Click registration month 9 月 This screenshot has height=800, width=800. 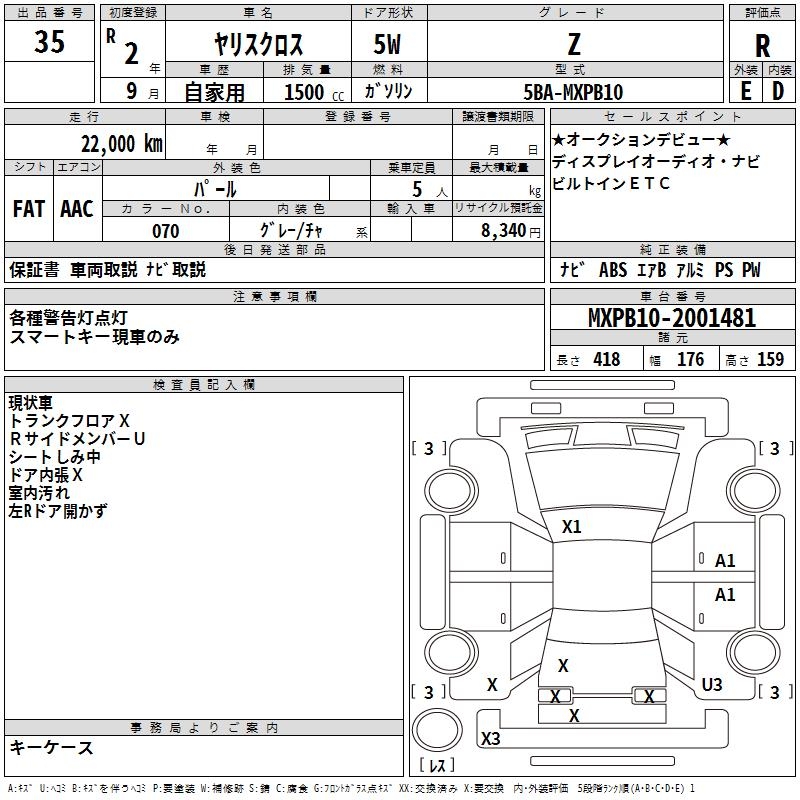click(x=143, y=91)
